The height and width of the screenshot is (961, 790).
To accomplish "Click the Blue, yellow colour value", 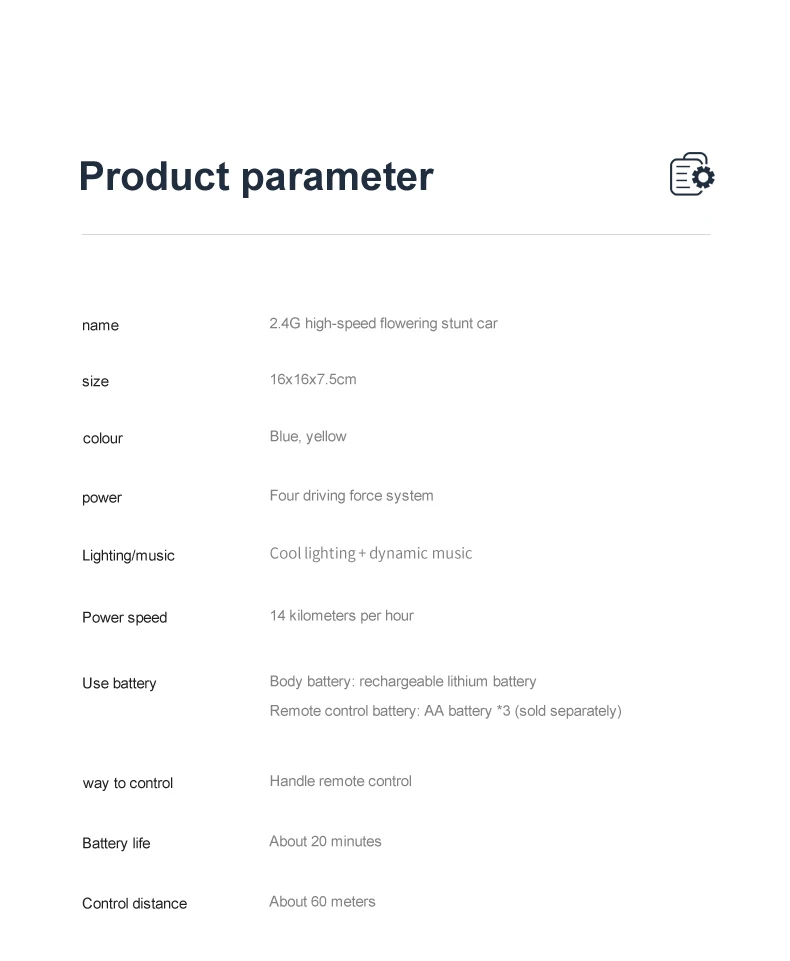I will coord(308,436).
